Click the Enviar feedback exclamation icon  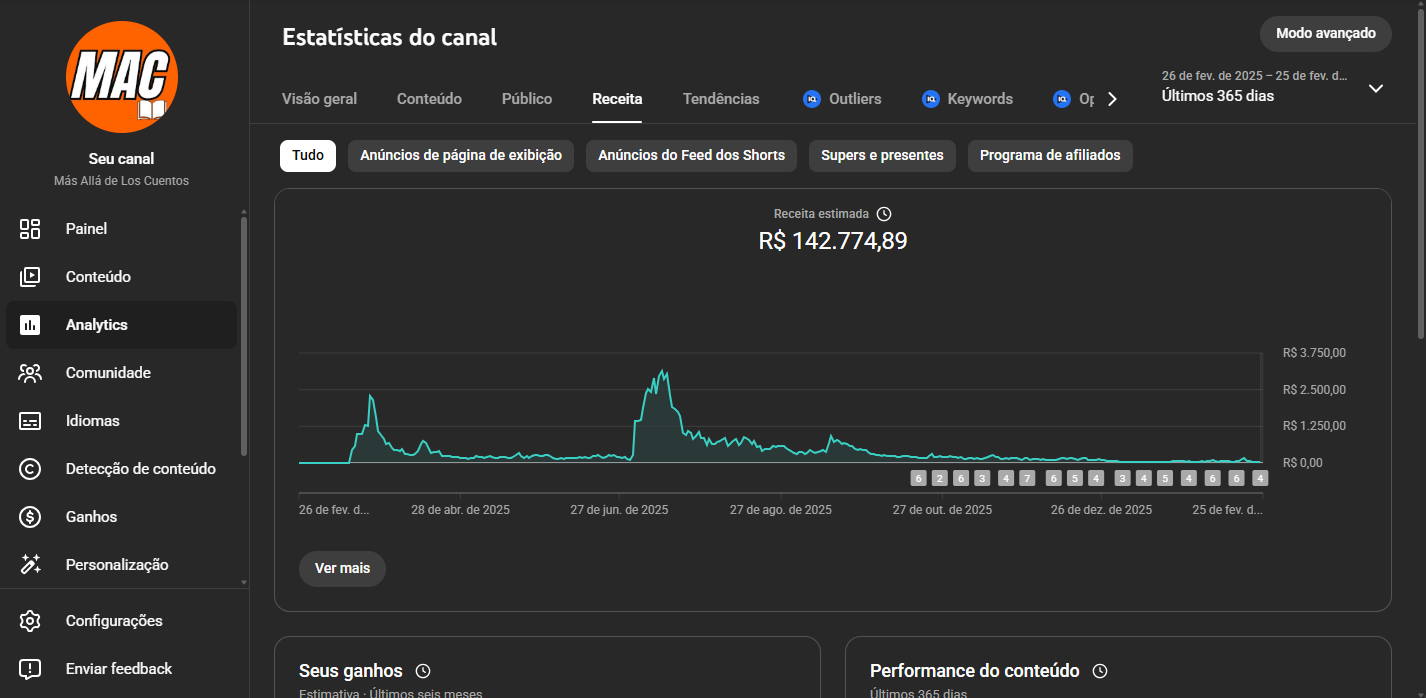click(30, 669)
